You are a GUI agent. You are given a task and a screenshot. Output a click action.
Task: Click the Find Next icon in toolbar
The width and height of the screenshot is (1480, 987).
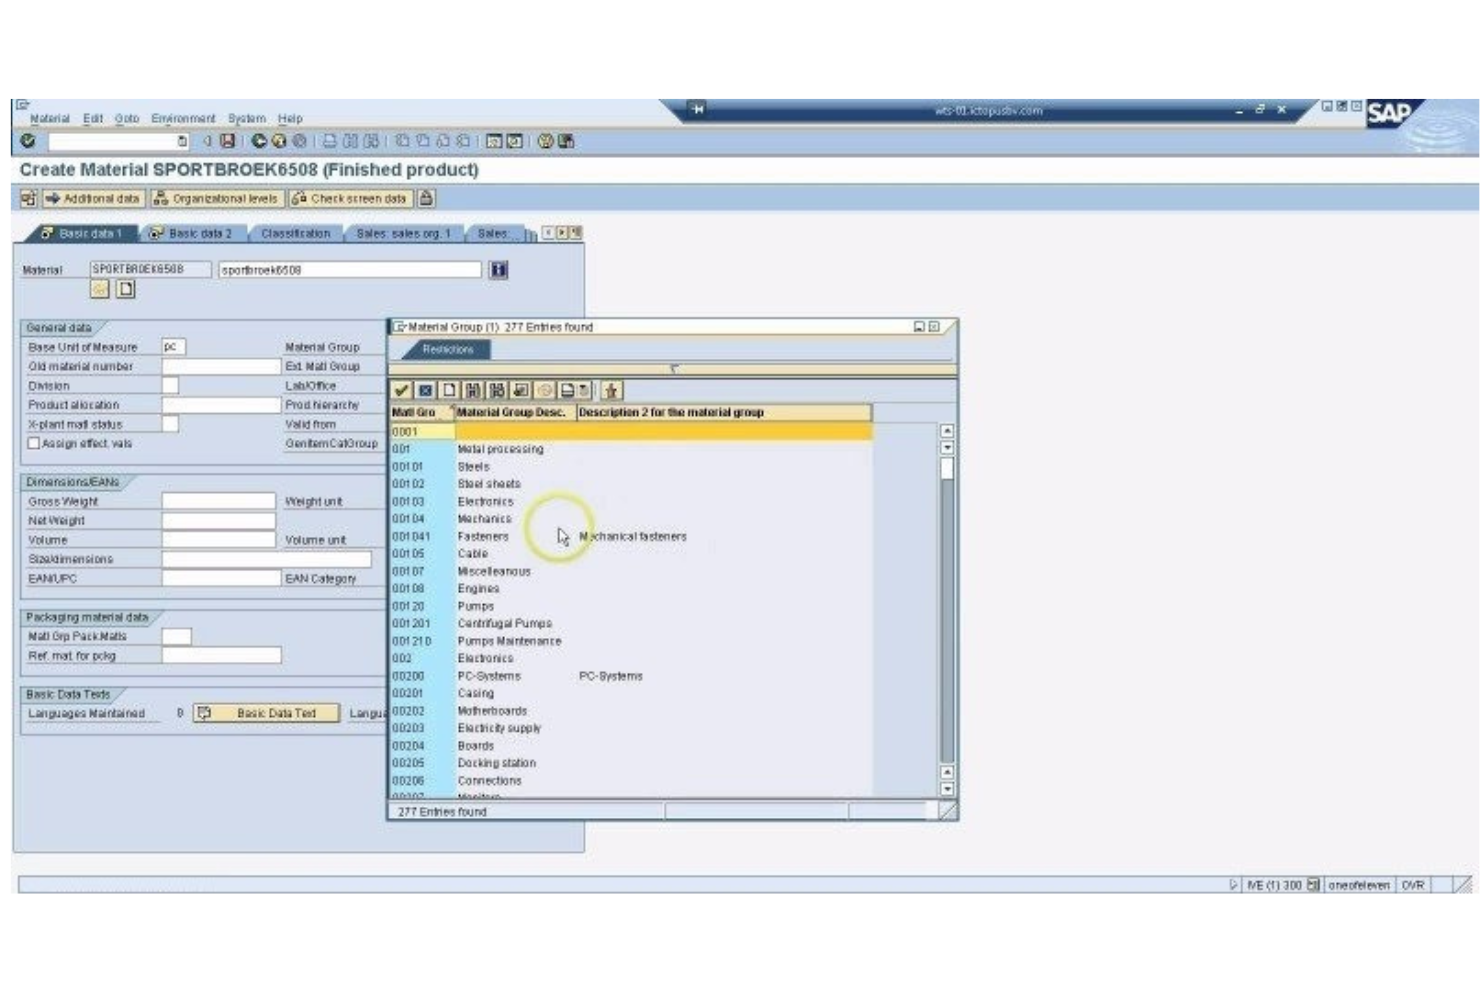(371, 141)
